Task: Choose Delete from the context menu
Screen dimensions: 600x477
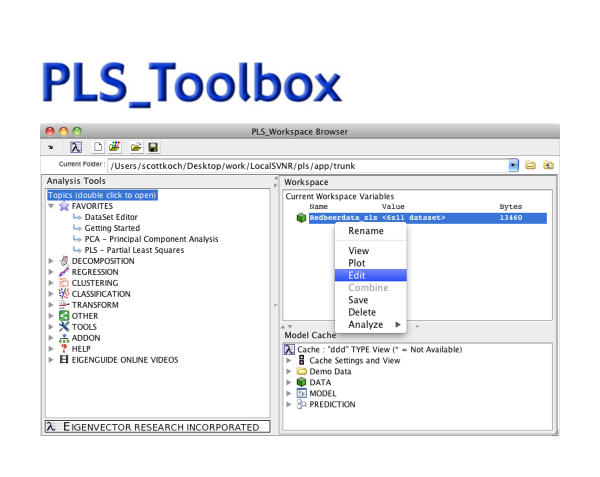Action: pos(370,312)
